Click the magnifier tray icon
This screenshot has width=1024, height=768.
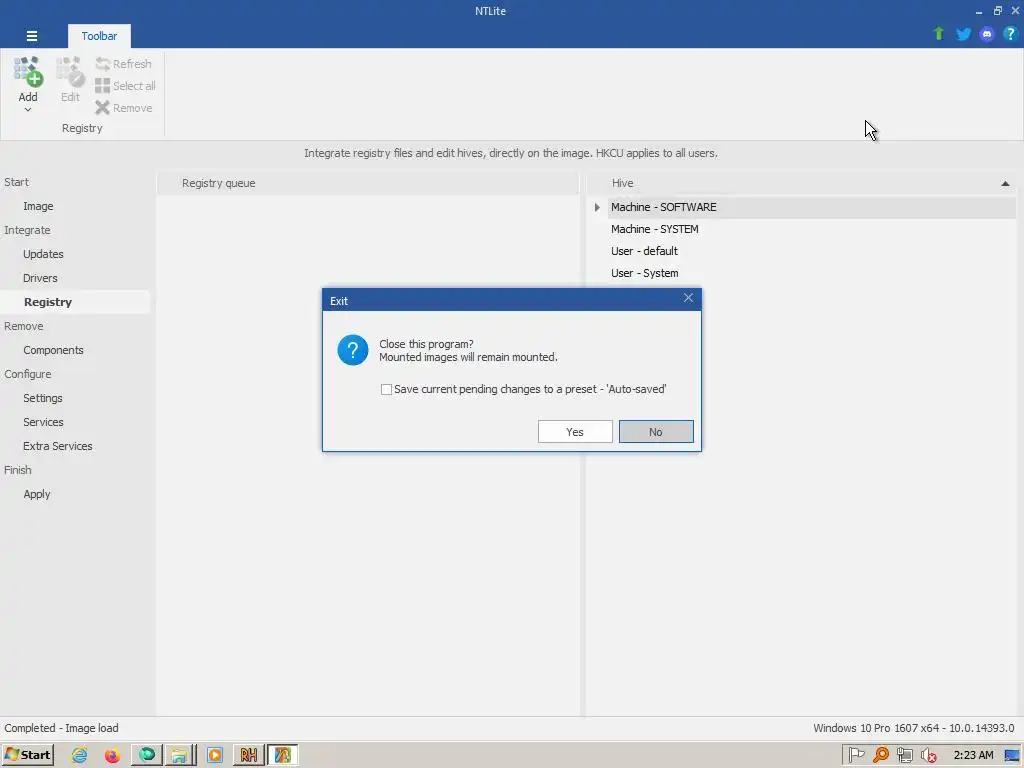point(880,755)
